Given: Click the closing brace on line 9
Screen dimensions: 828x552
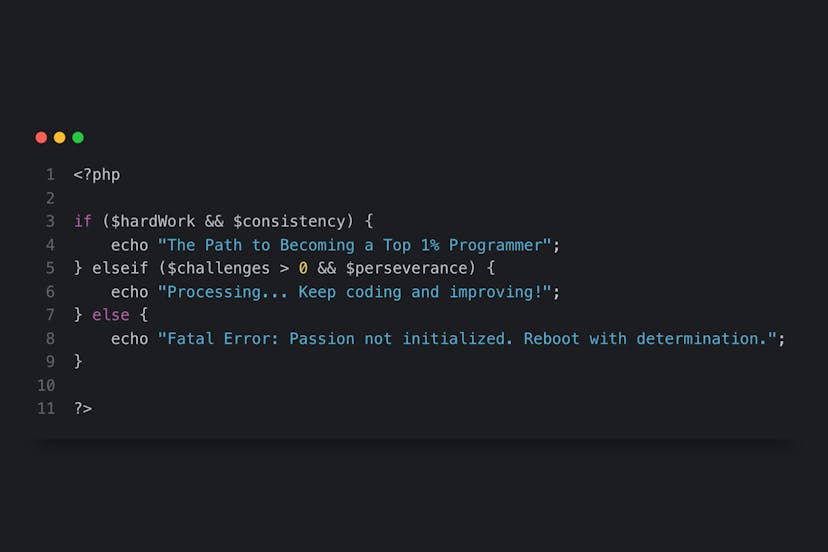Looking at the screenshot, I should (x=78, y=362).
